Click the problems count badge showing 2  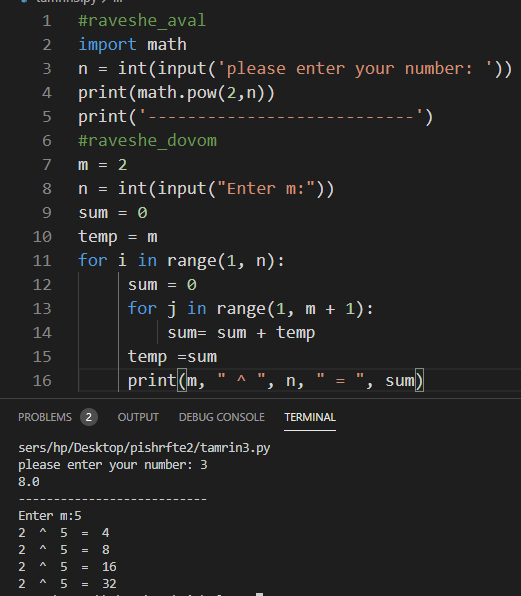(89, 417)
